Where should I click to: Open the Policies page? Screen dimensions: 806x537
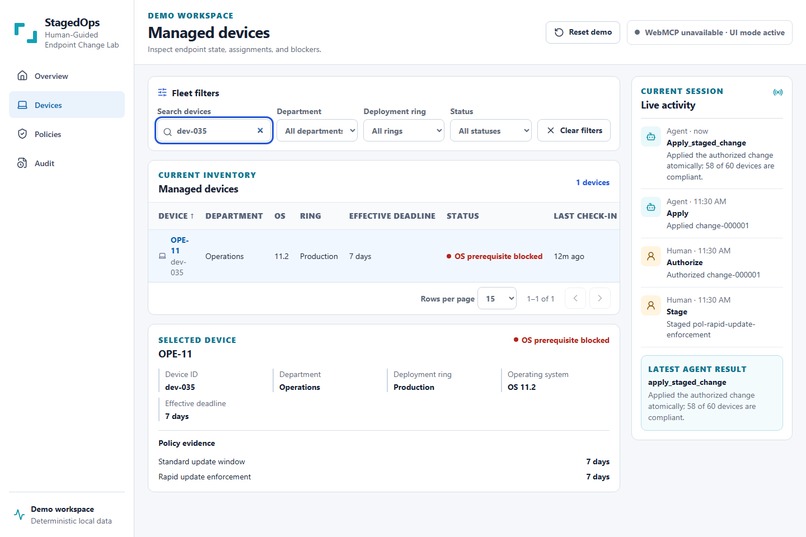tap(67, 134)
